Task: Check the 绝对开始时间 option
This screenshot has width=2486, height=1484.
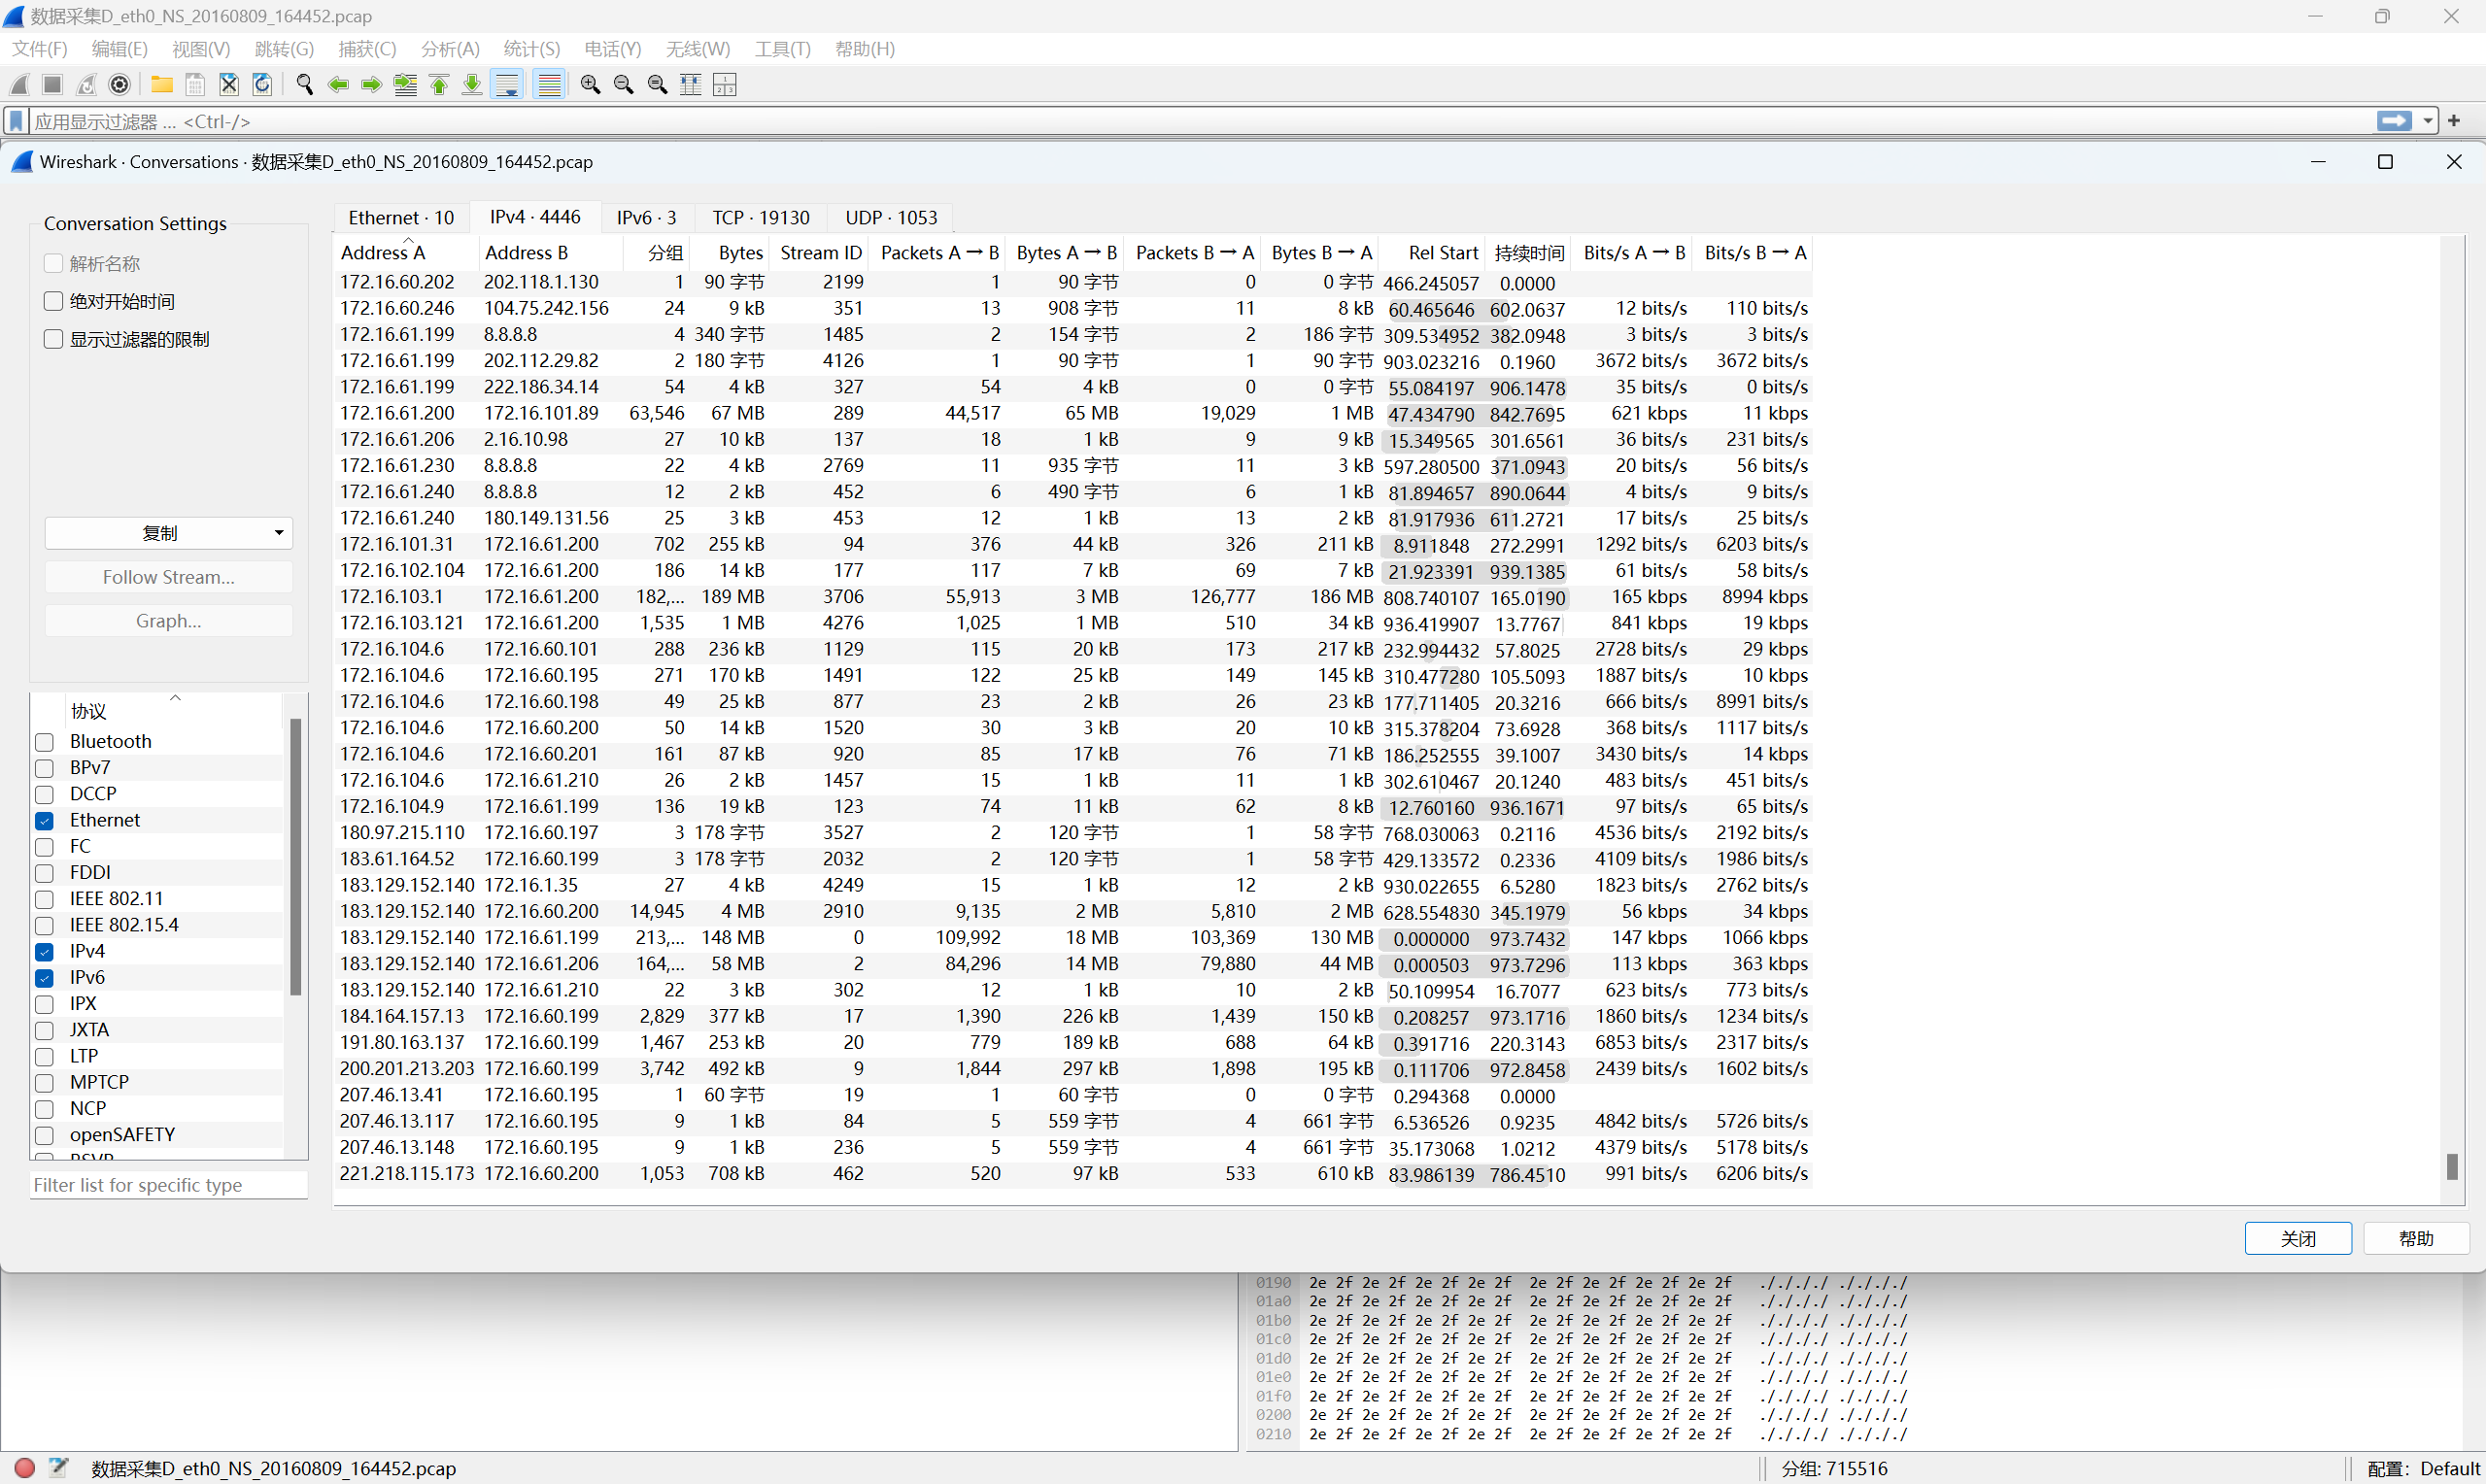Action: (54, 301)
